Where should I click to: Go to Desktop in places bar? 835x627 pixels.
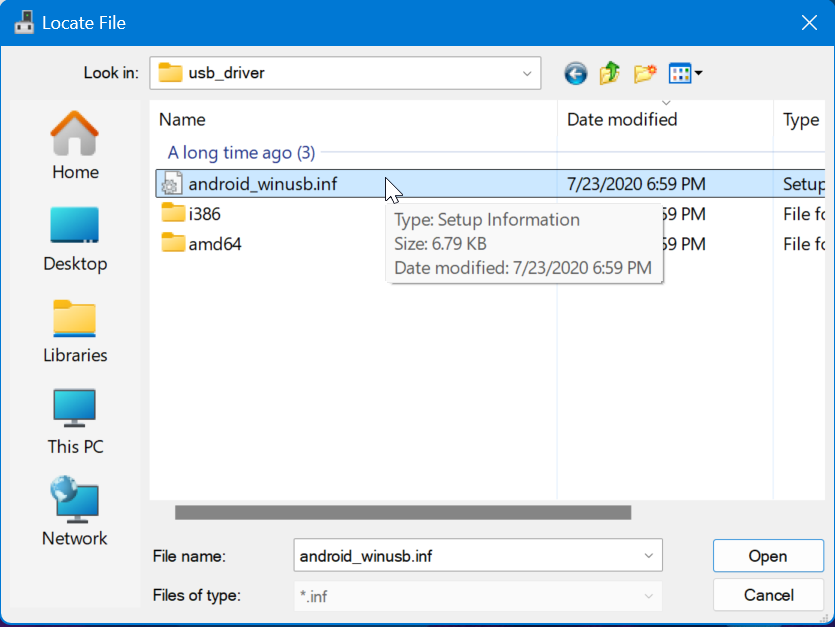[75, 239]
